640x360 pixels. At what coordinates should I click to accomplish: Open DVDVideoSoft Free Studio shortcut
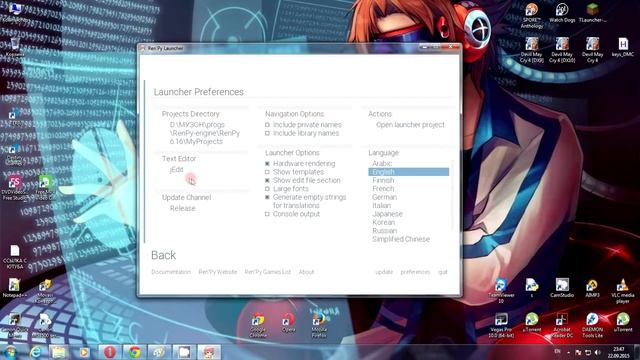(x=15, y=188)
